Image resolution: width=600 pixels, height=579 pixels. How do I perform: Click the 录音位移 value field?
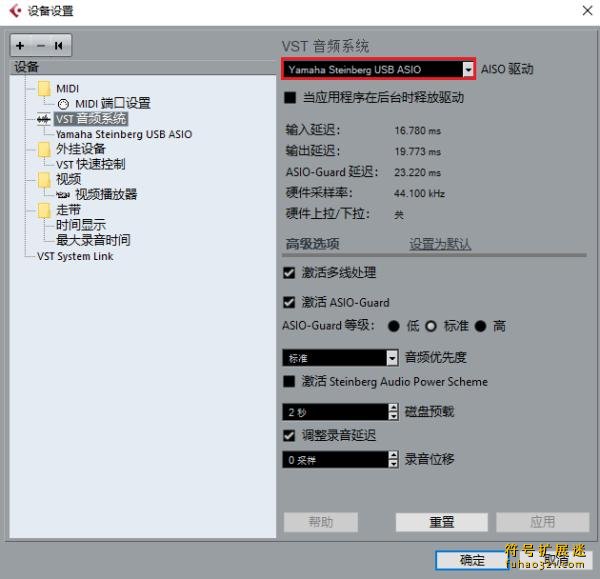click(335, 460)
